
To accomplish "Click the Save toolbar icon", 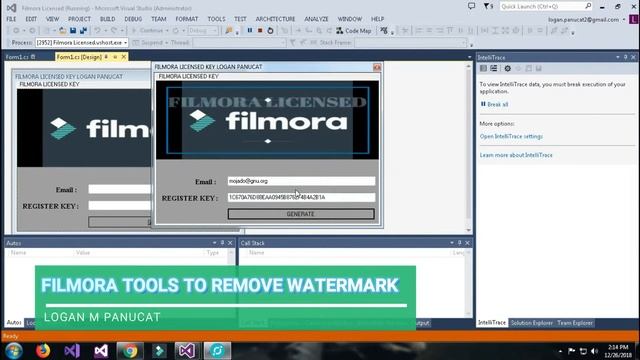I will click(73, 31).
